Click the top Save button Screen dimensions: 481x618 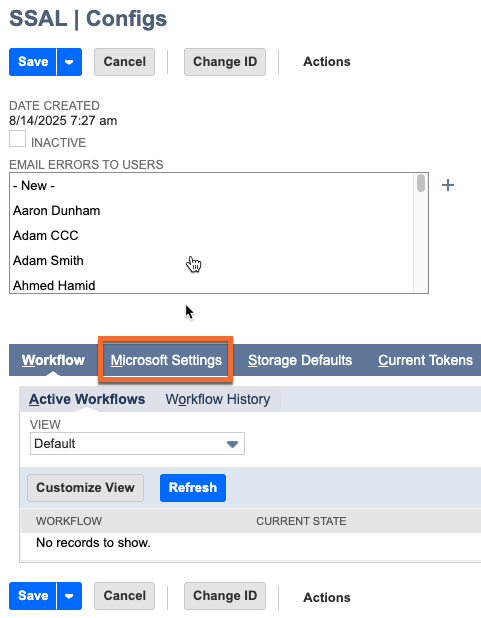click(33, 62)
